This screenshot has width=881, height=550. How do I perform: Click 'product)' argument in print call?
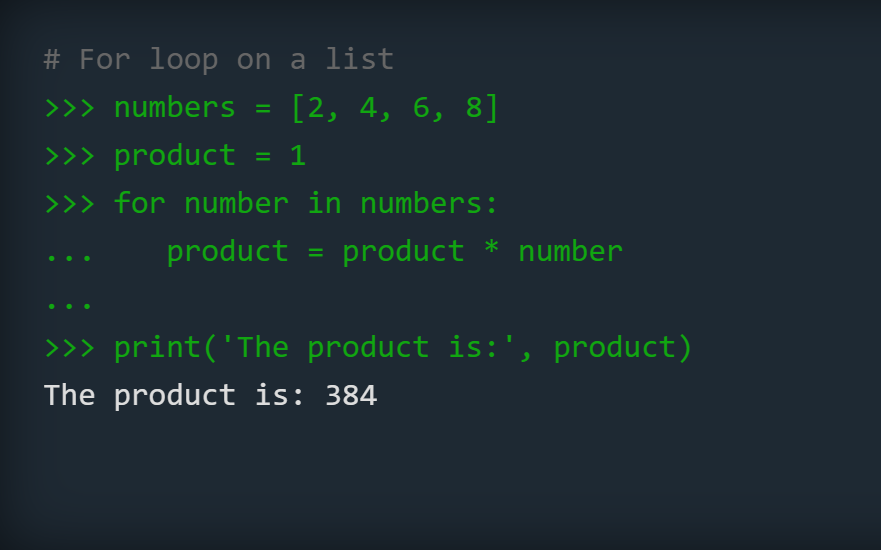coord(623,348)
